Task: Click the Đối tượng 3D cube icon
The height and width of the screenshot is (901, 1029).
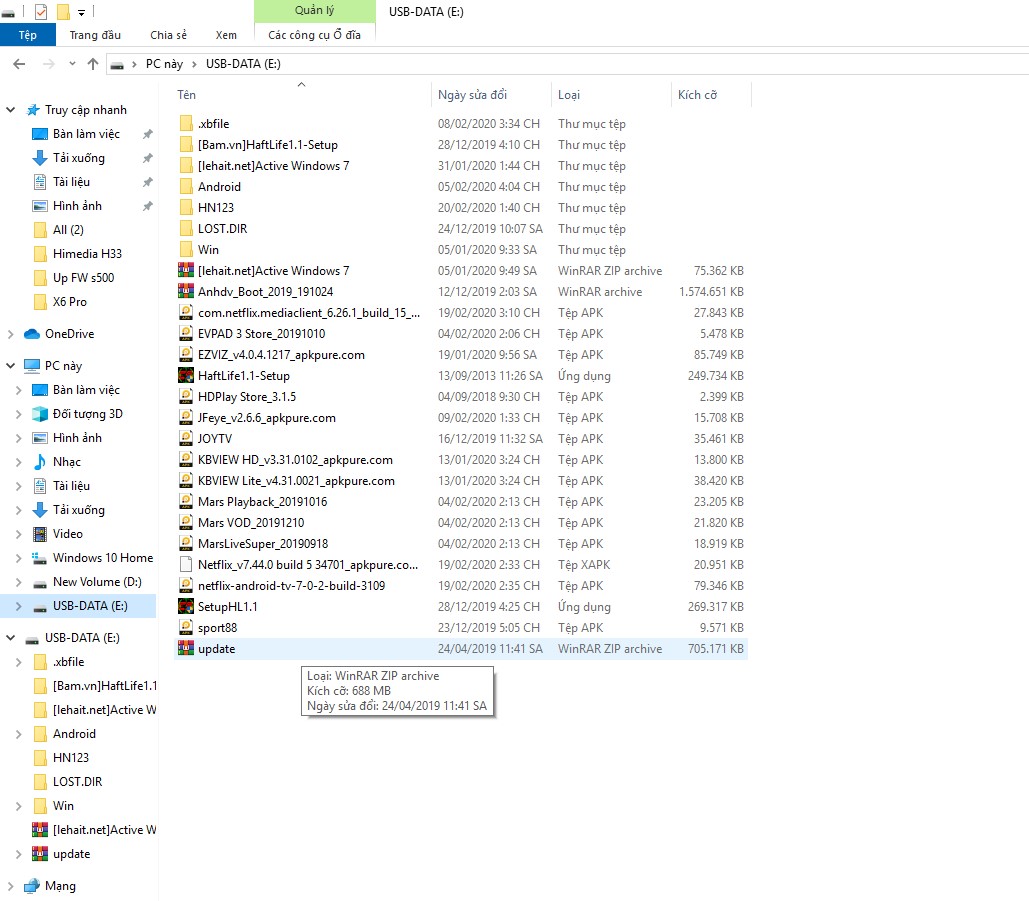Action: click(x=40, y=414)
